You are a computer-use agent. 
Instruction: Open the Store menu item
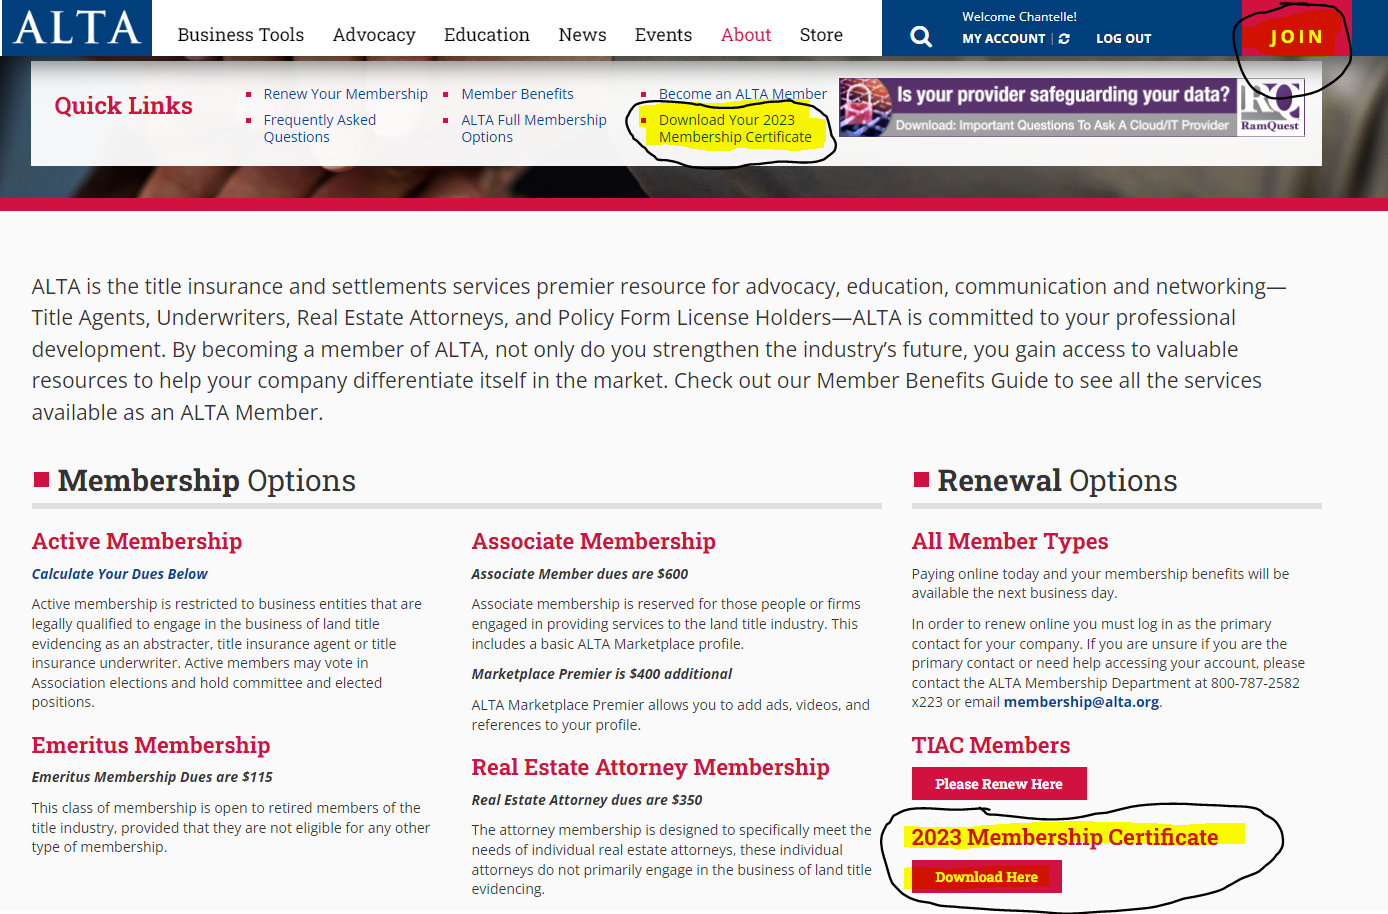coord(821,35)
